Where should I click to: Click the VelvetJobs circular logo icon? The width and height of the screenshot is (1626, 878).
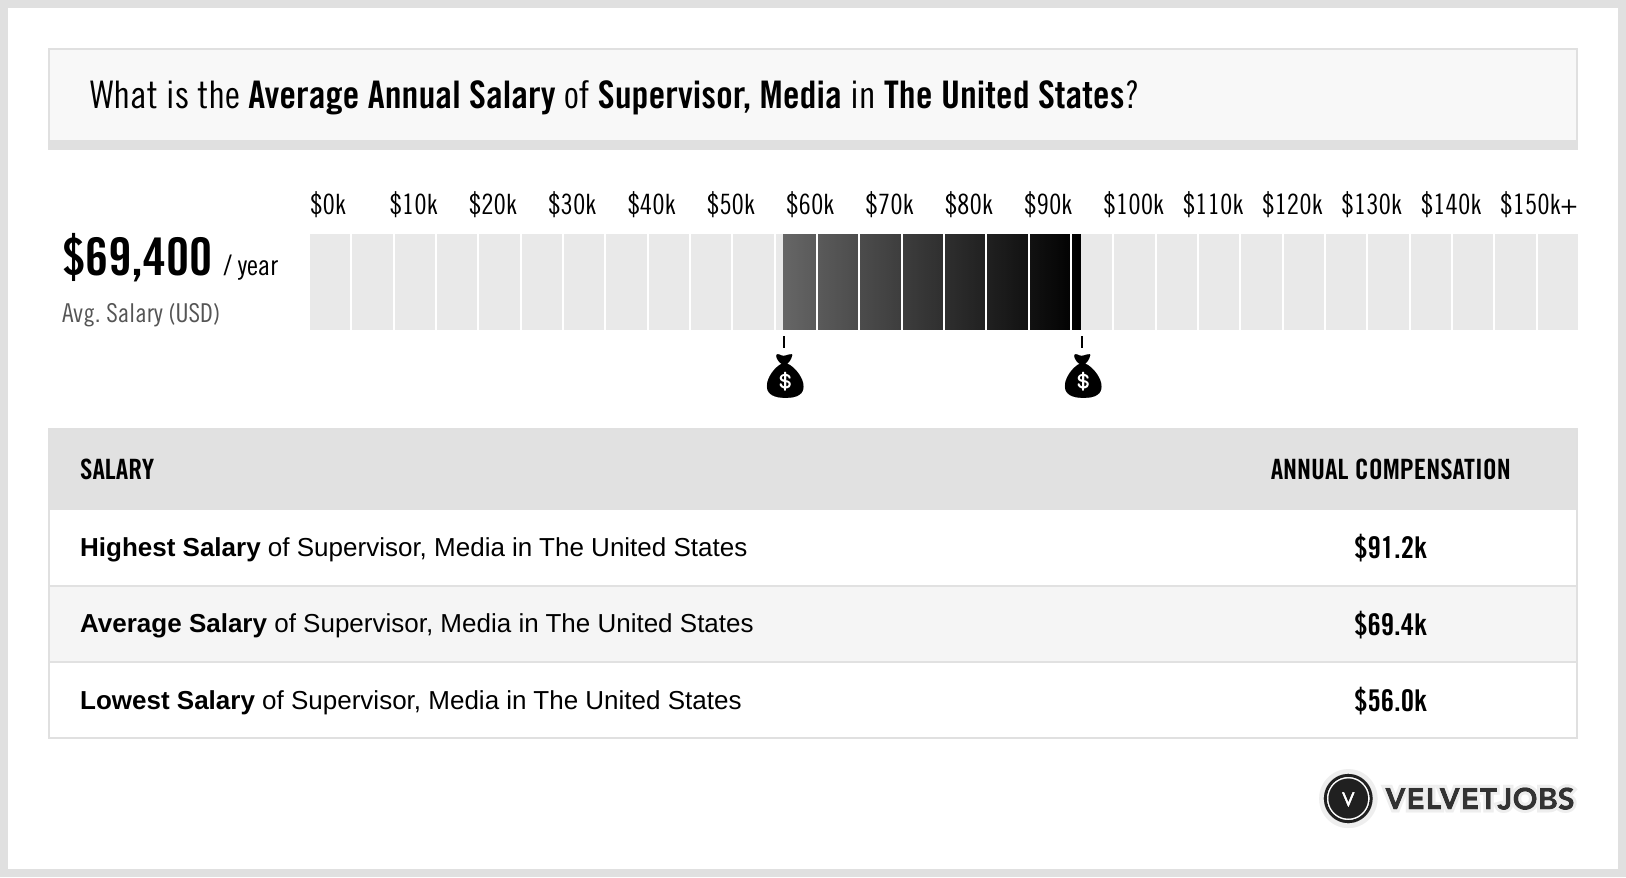point(1347,799)
